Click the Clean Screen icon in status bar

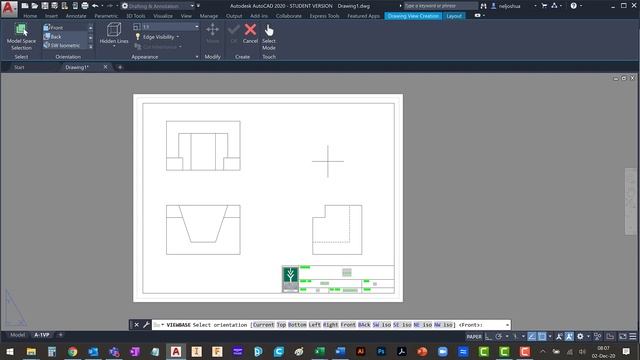tap(622, 336)
